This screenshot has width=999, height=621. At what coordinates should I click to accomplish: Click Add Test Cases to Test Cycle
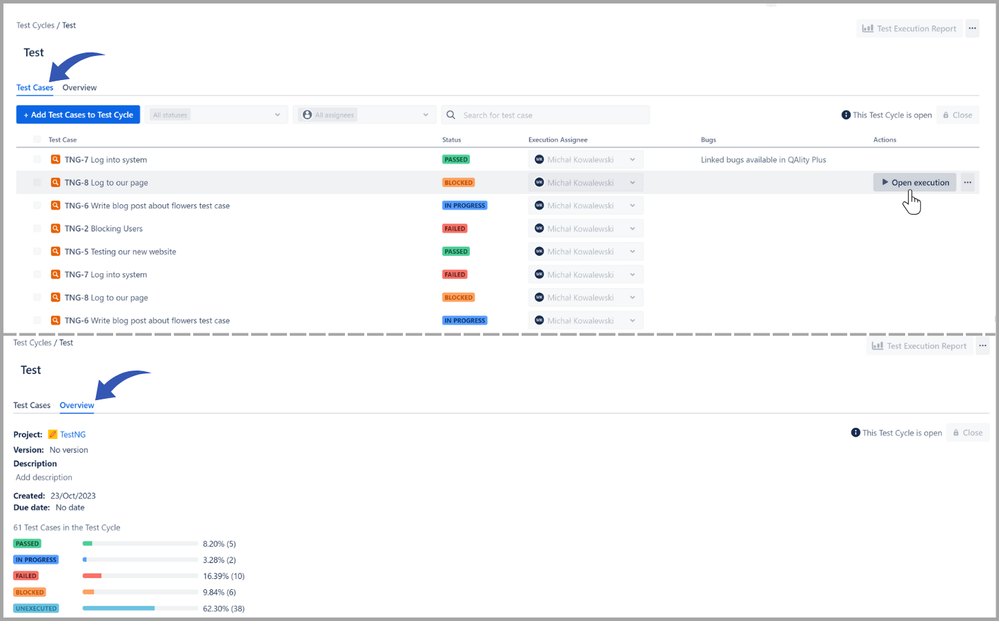(x=77, y=114)
